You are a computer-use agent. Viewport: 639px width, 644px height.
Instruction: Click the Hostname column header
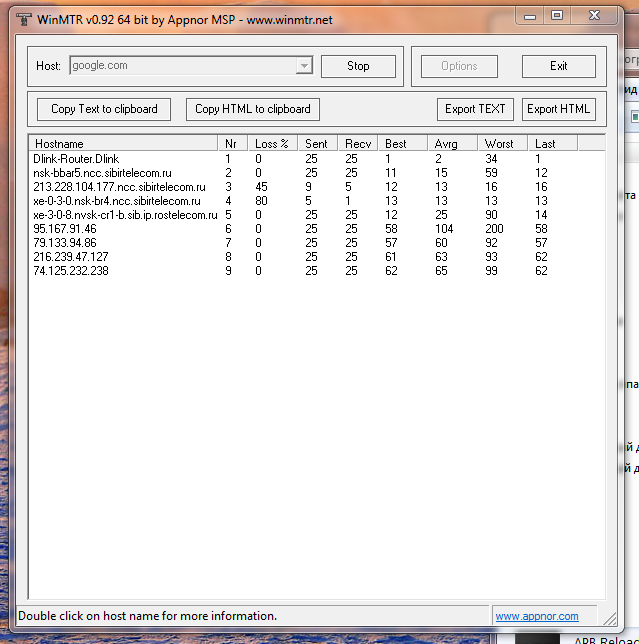(x=60, y=144)
